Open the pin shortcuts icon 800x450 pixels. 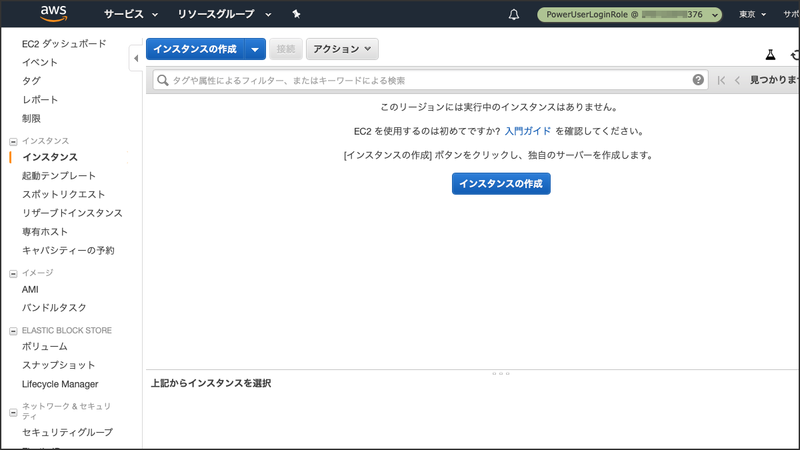(x=296, y=14)
